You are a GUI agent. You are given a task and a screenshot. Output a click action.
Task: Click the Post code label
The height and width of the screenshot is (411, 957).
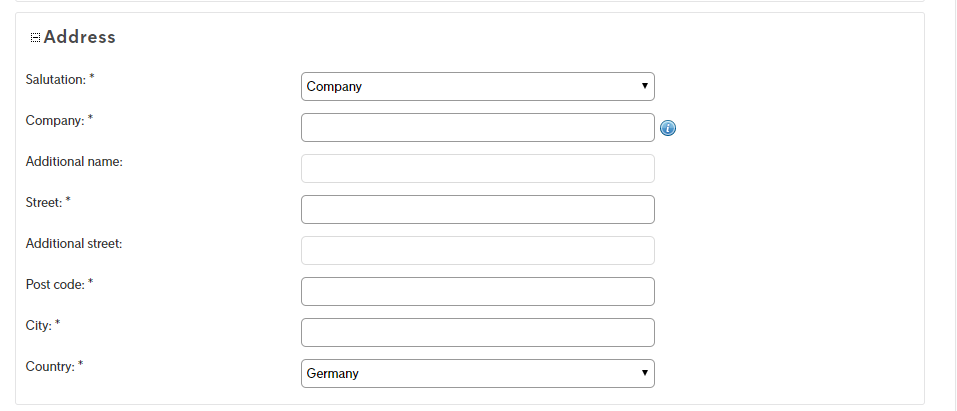point(59,285)
